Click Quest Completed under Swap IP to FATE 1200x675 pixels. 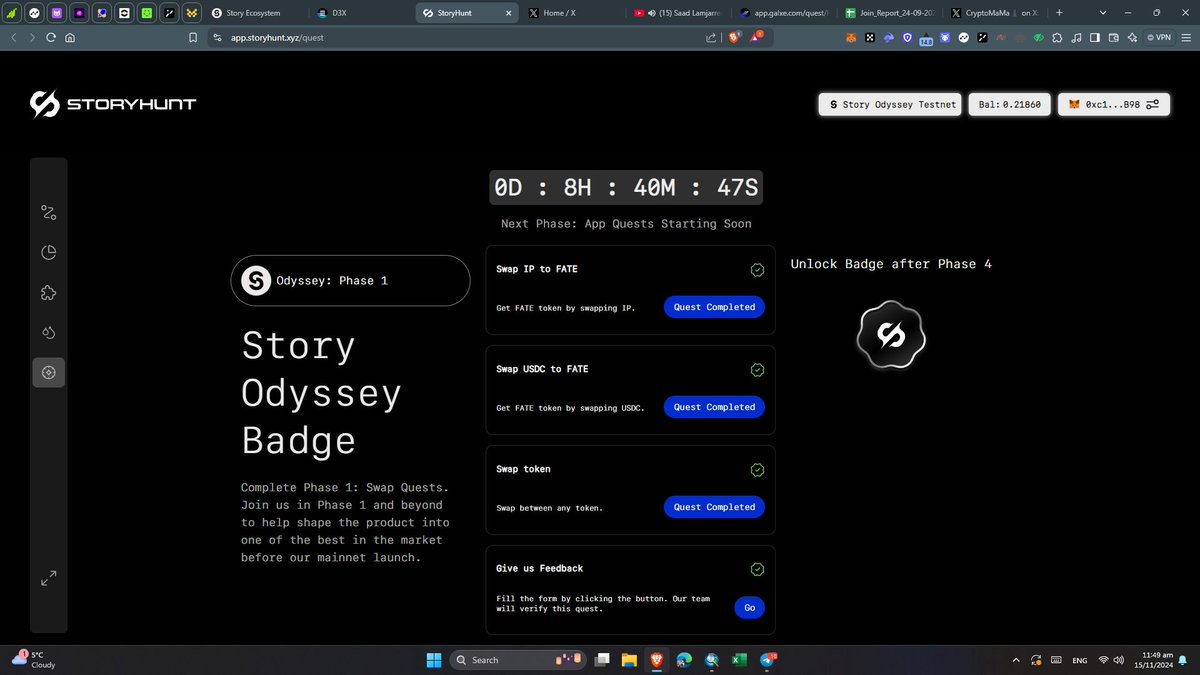coord(714,307)
